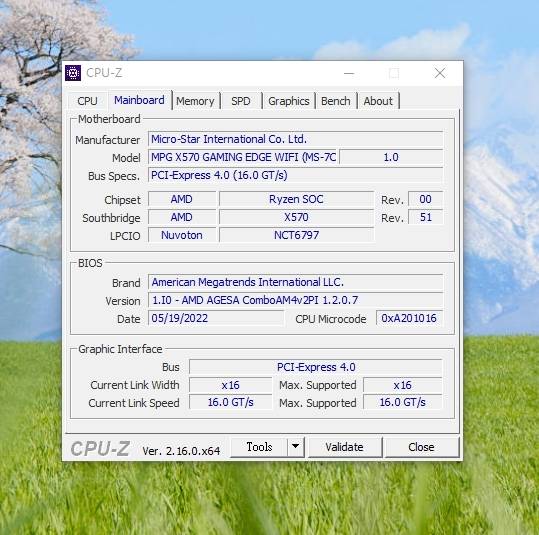Switch to the CPU tab
Screen dimensions: 539x535
[87, 101]
